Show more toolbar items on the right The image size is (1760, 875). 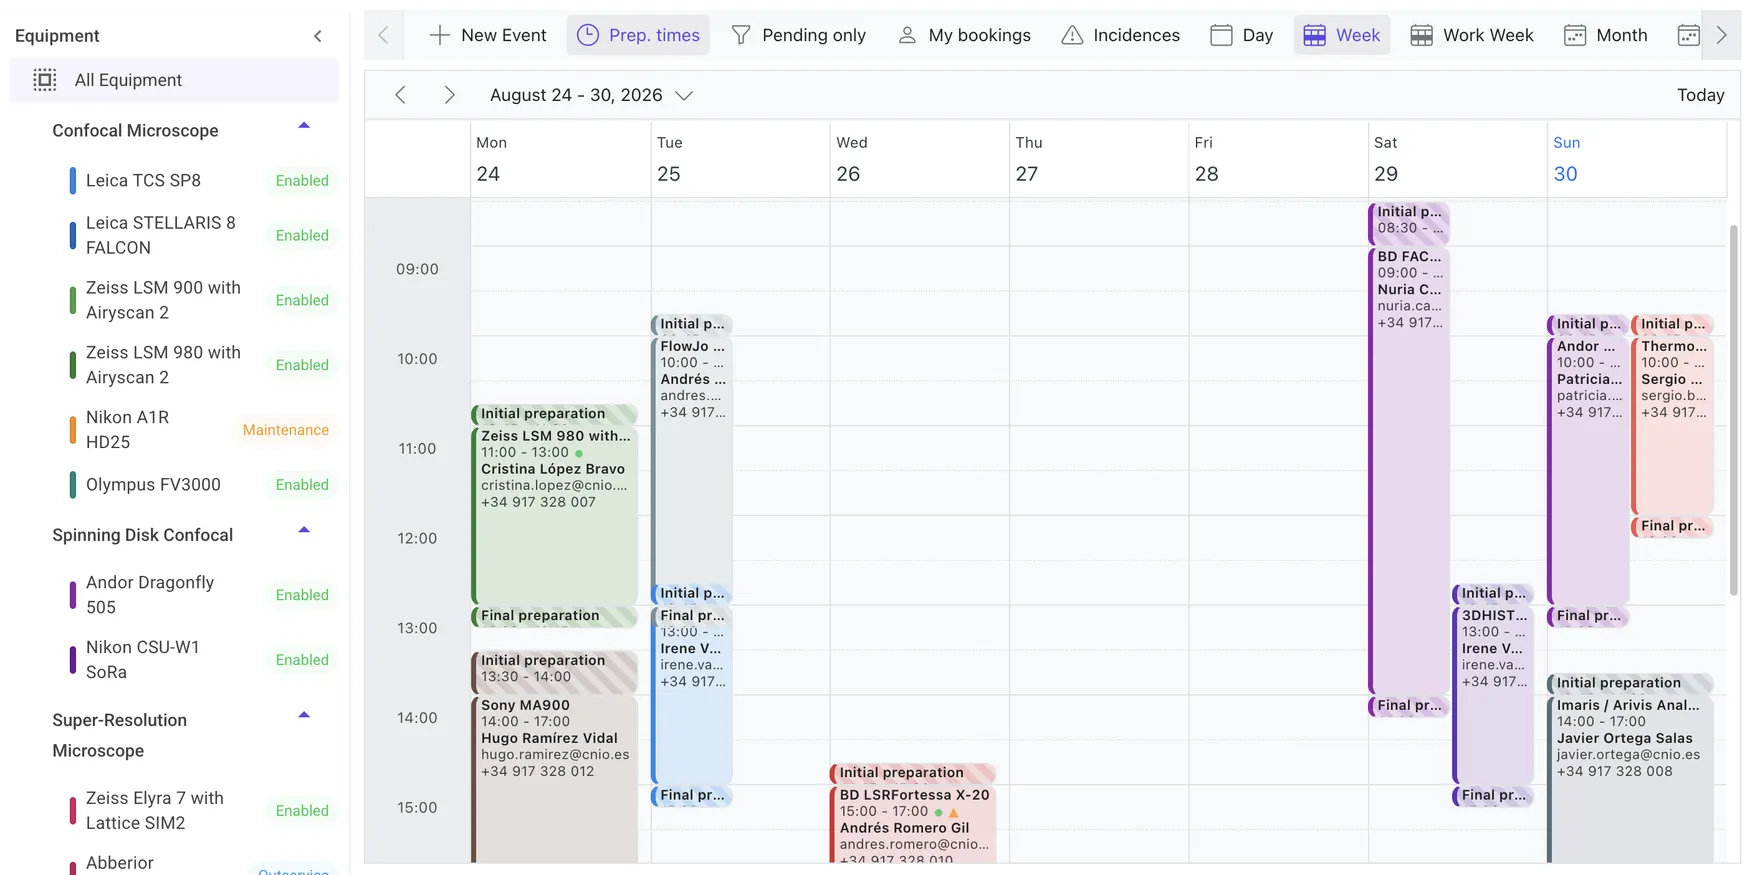point(1722,35)
